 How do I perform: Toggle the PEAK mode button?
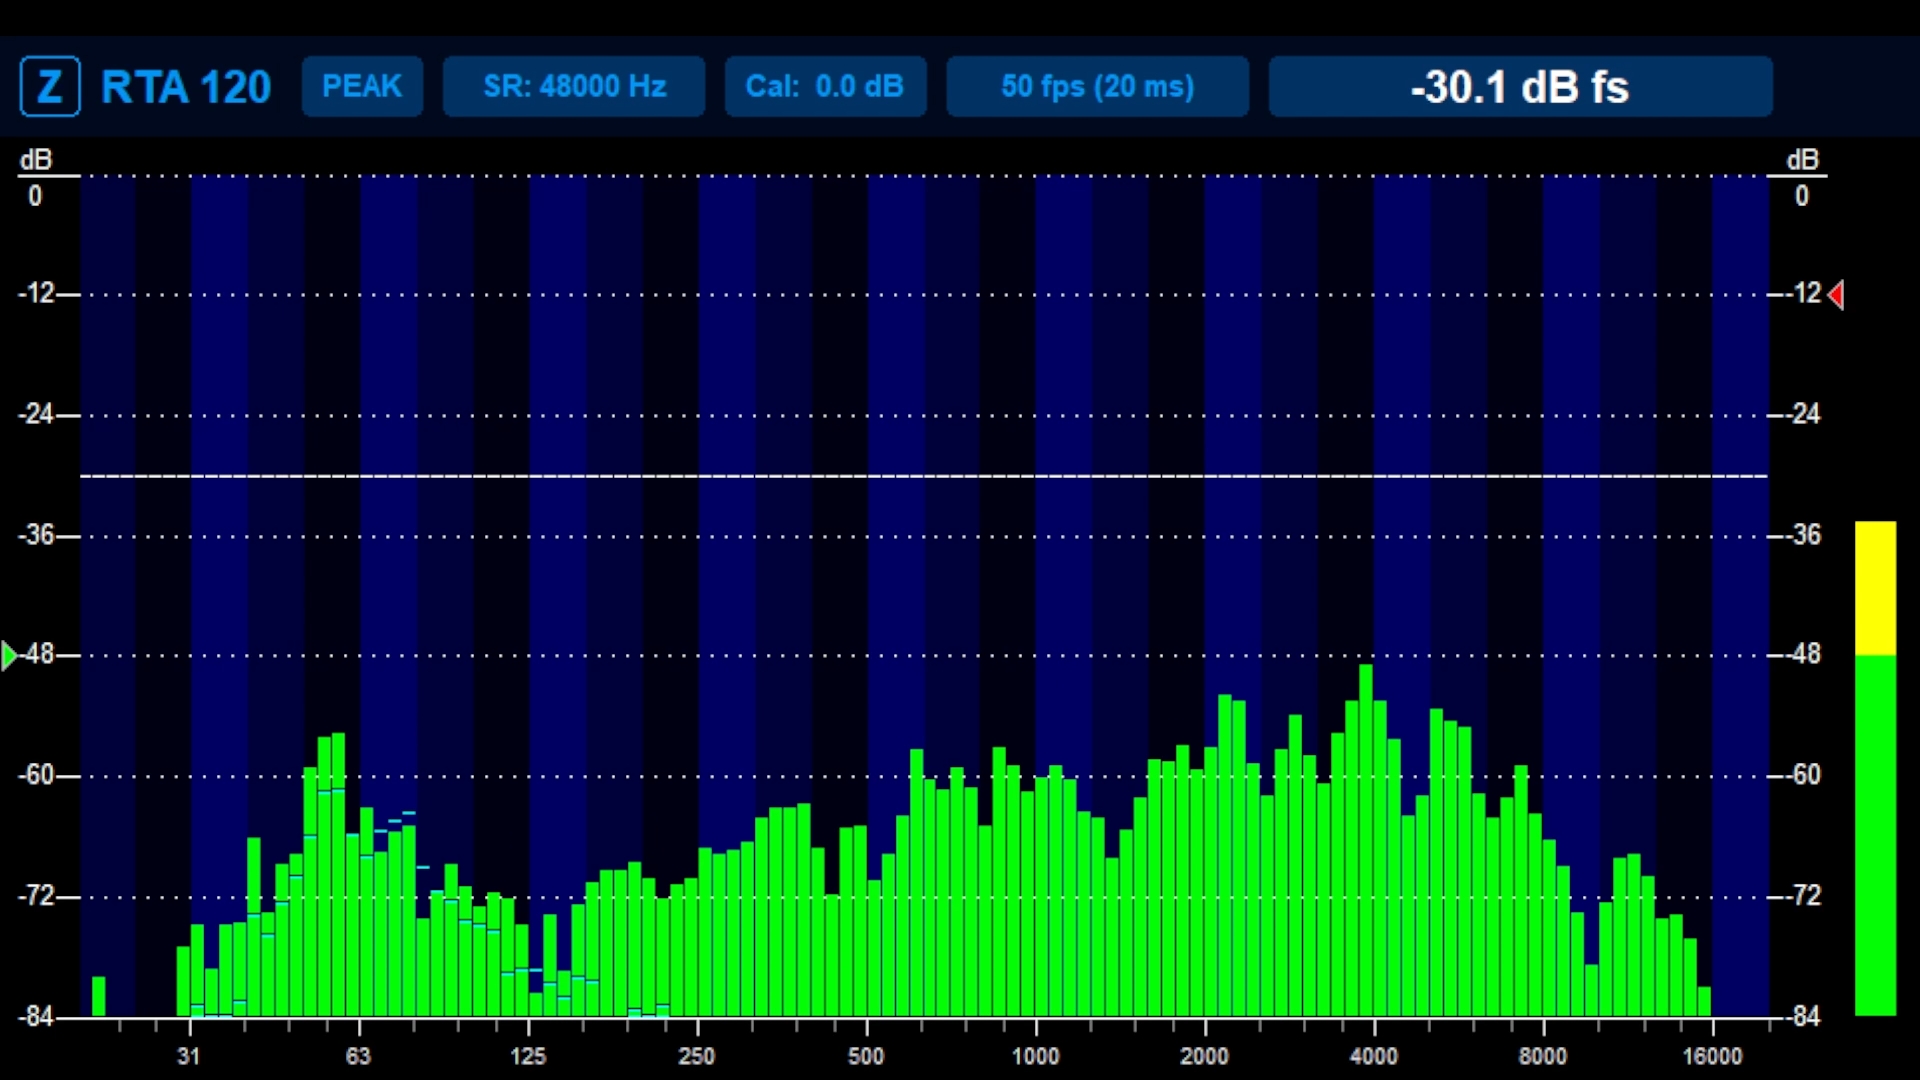point(362,87)
